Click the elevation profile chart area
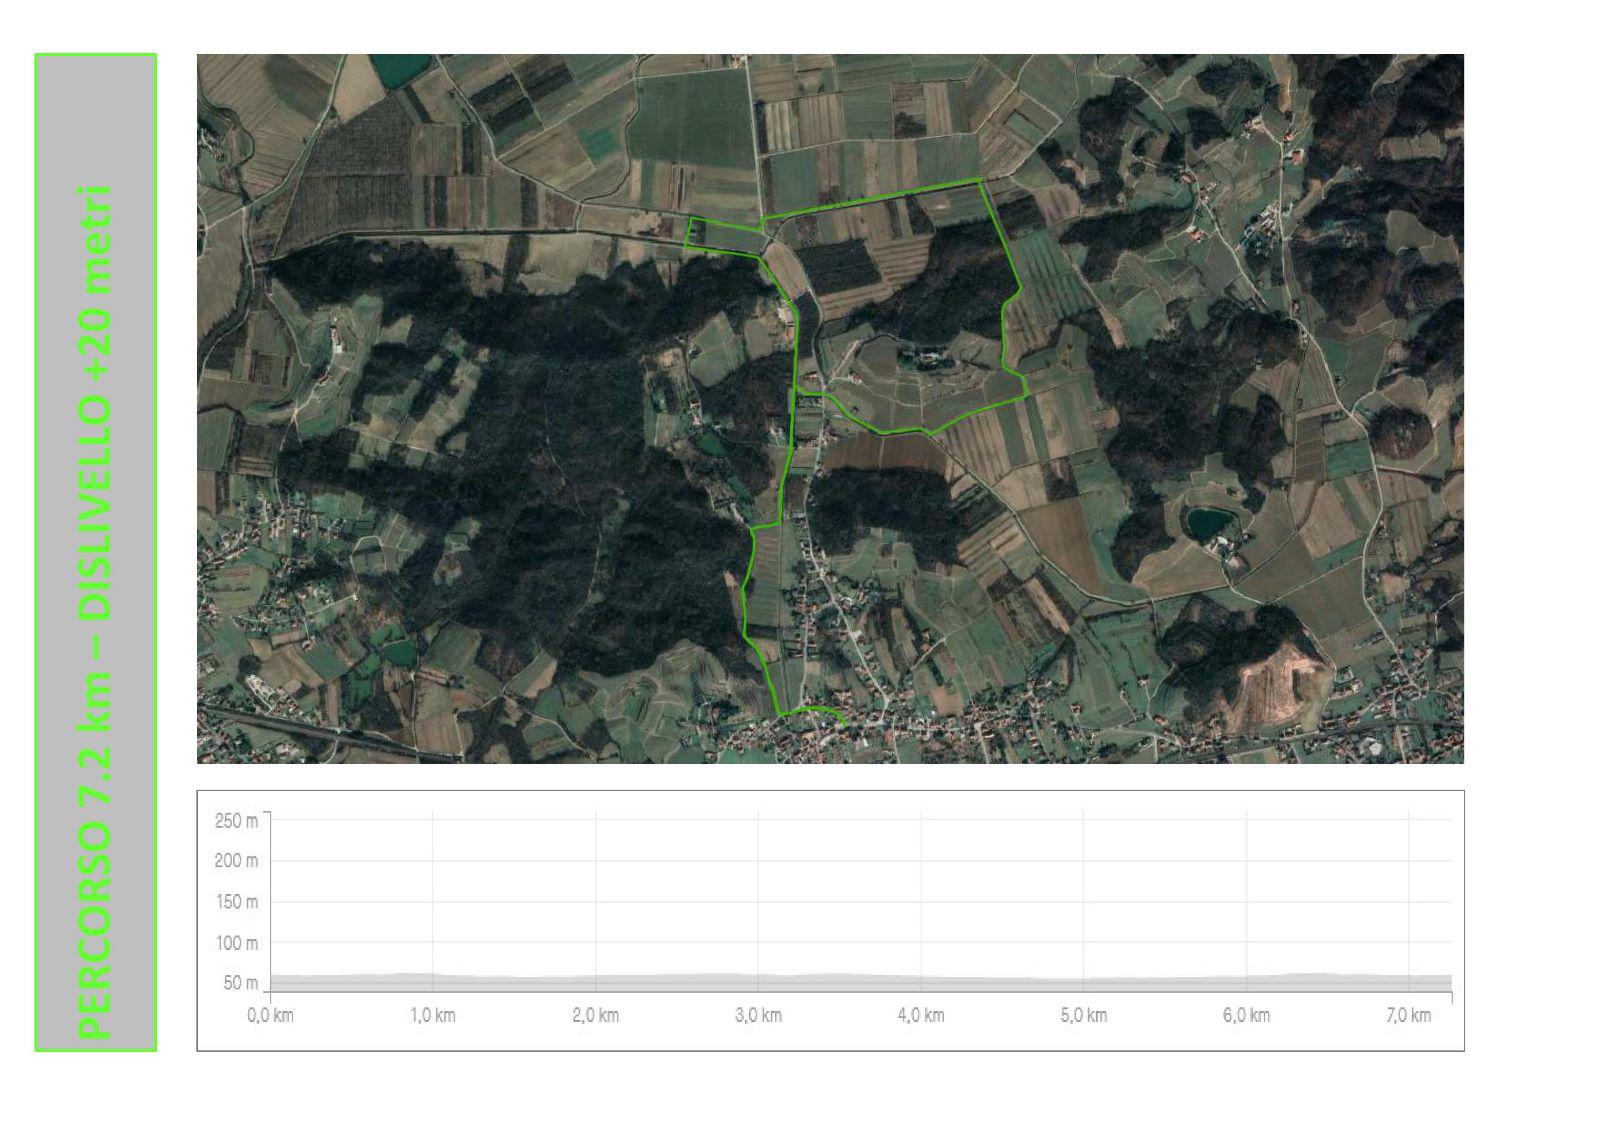 pos(830,920)
